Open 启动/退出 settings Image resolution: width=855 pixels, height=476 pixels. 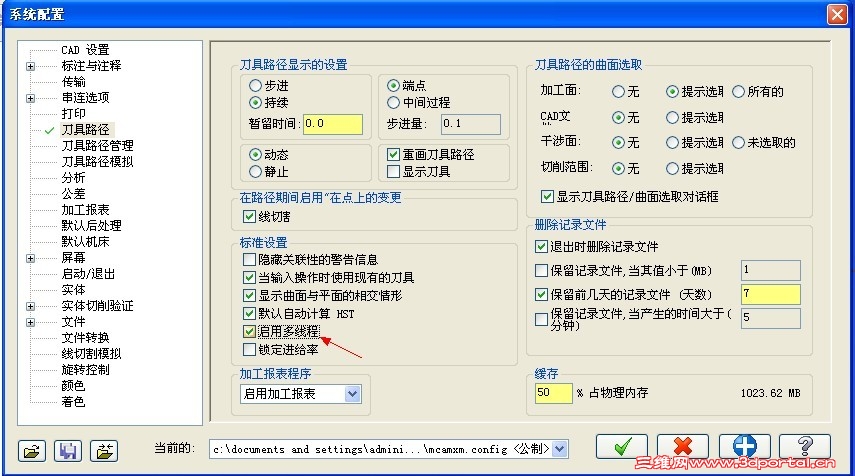(88, 274)
